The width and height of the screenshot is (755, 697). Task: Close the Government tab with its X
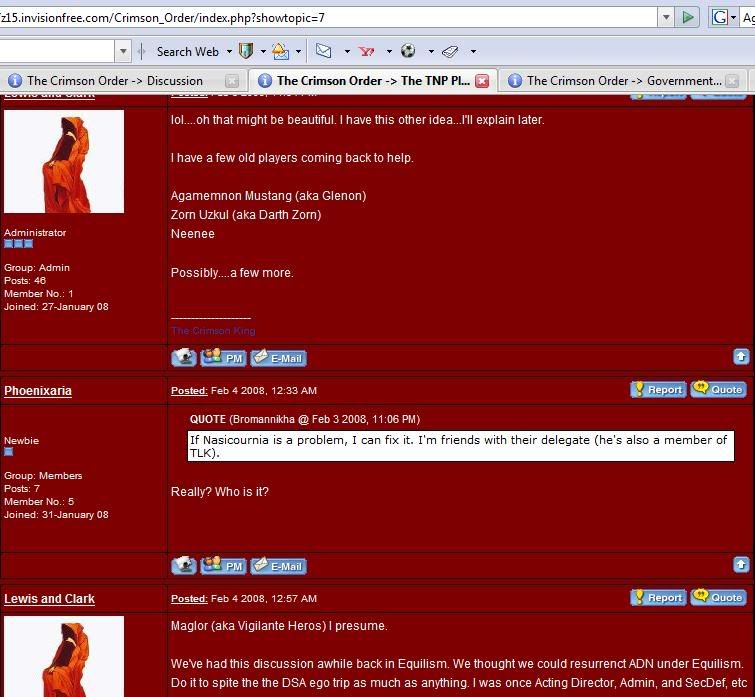click(732, 81)
